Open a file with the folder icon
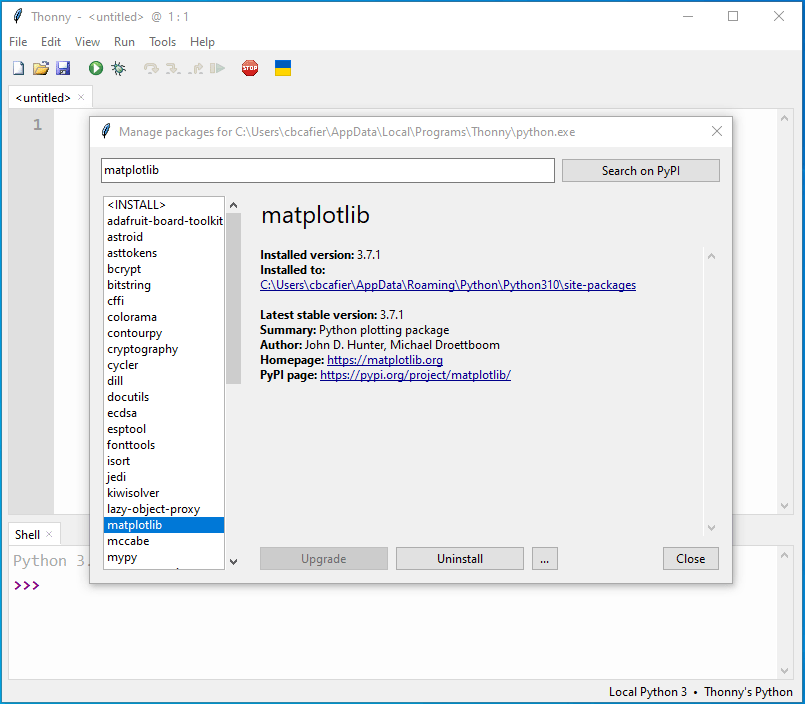The width and height of the screenshot is (805, 704). point(41,68)
